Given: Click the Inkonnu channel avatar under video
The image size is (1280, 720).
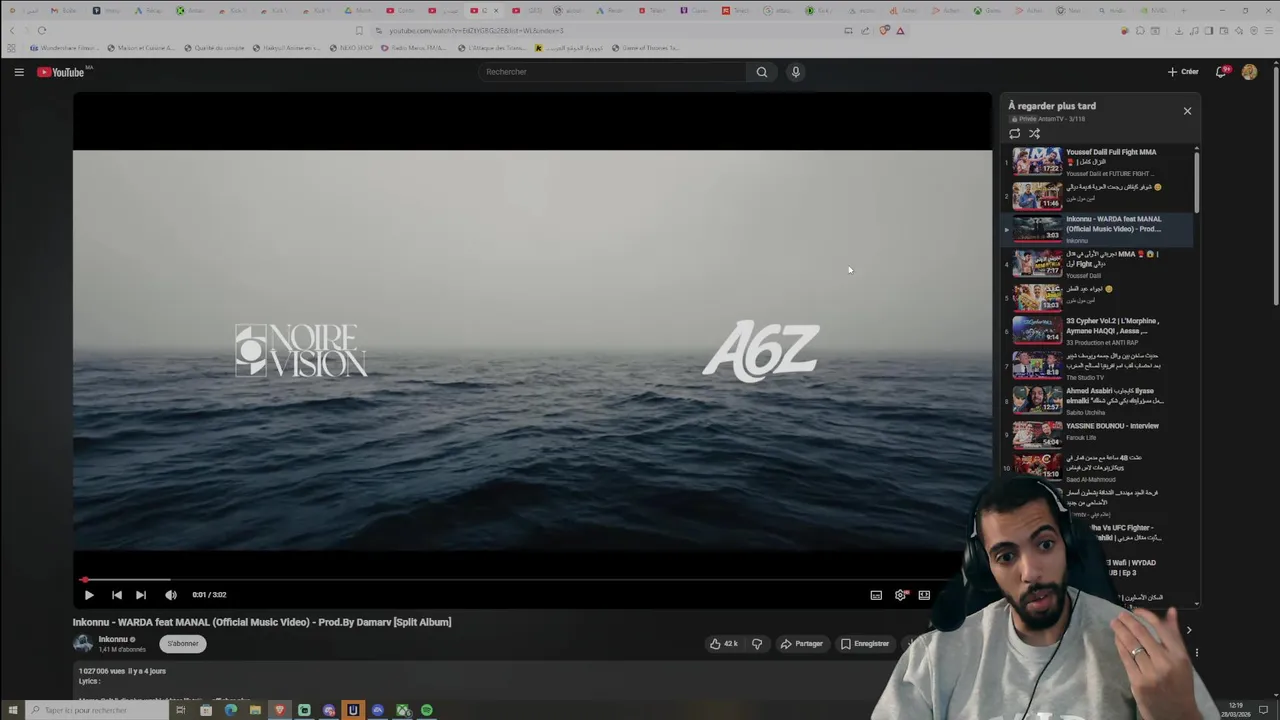Looking at the screenshot, I should coord(83,643).
